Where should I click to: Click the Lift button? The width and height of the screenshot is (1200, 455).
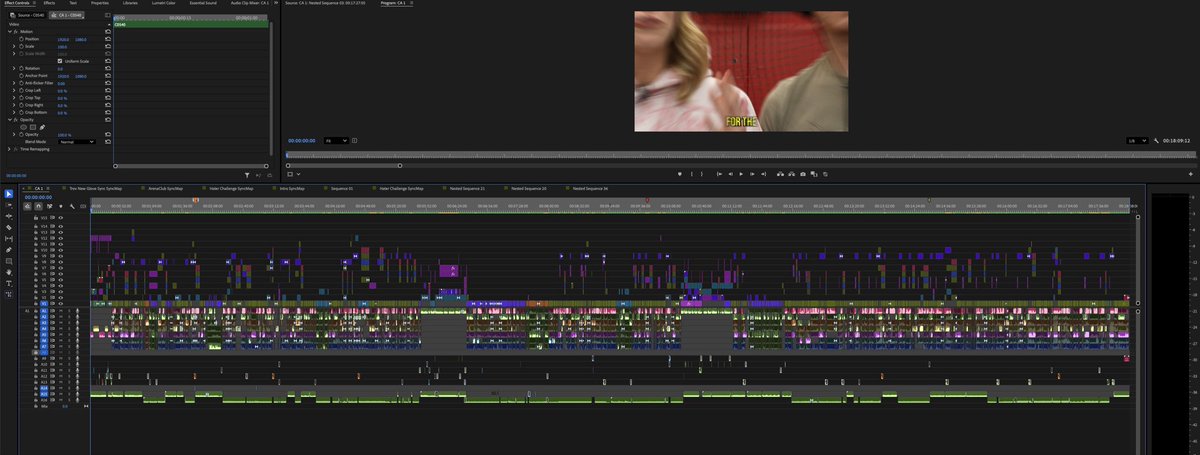(780, 174)
